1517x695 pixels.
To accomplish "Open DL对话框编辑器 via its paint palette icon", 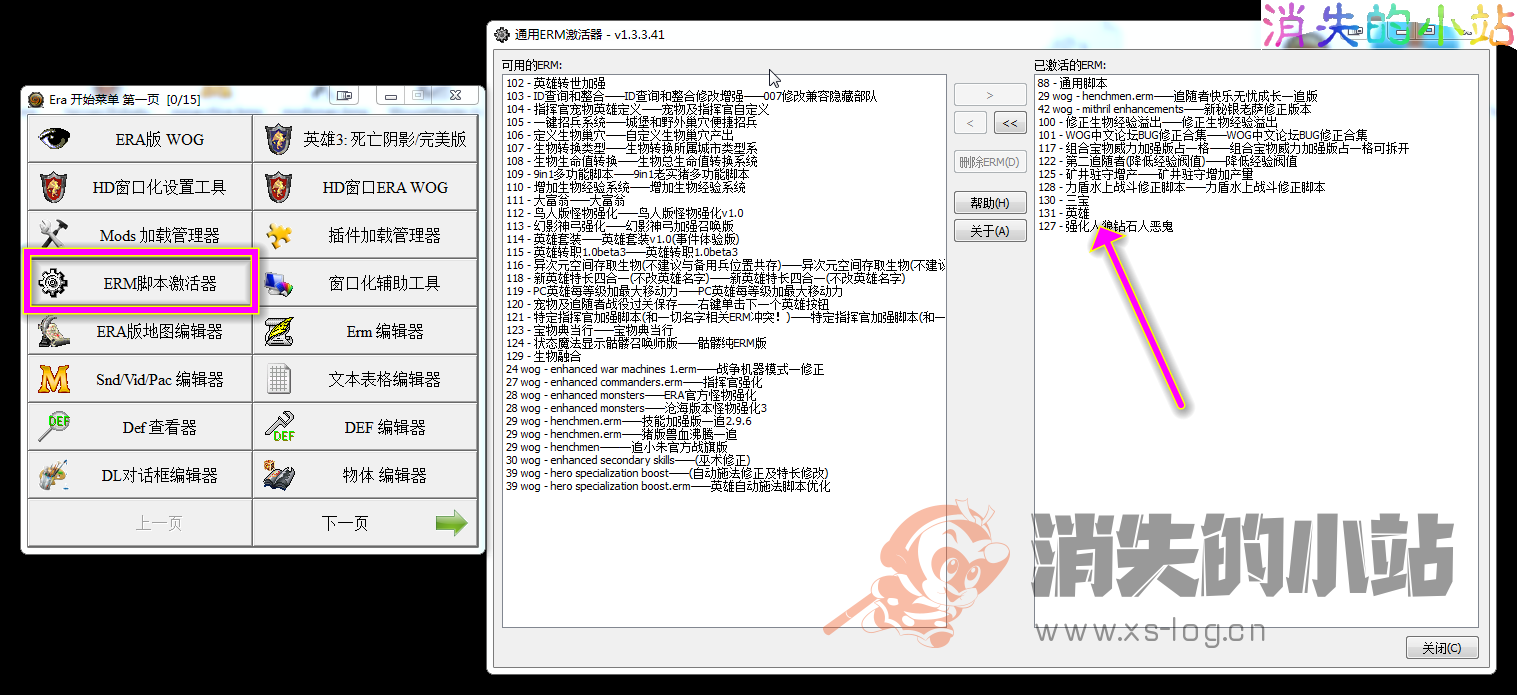I will (53, 475).
